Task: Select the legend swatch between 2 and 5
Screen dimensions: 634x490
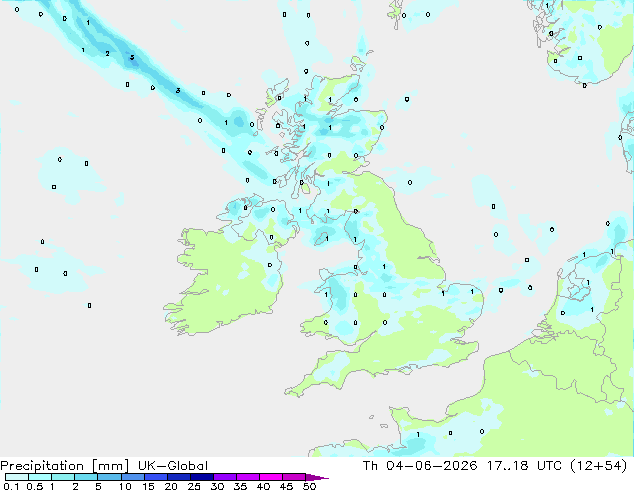Action: click(86, 477)
